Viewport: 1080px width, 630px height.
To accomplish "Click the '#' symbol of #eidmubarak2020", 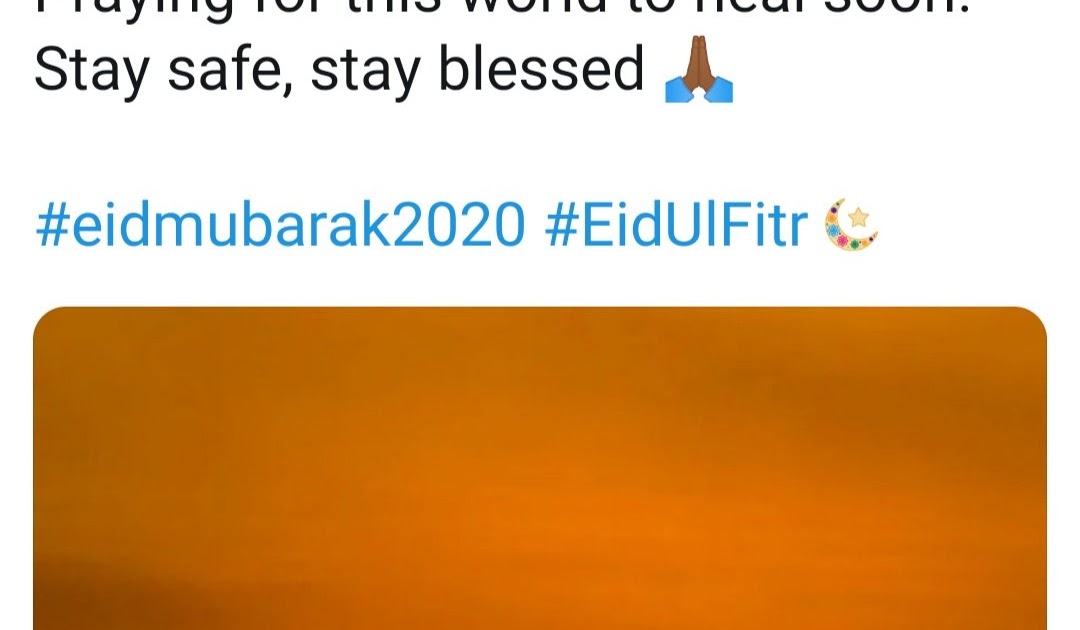I will [52, 226].
